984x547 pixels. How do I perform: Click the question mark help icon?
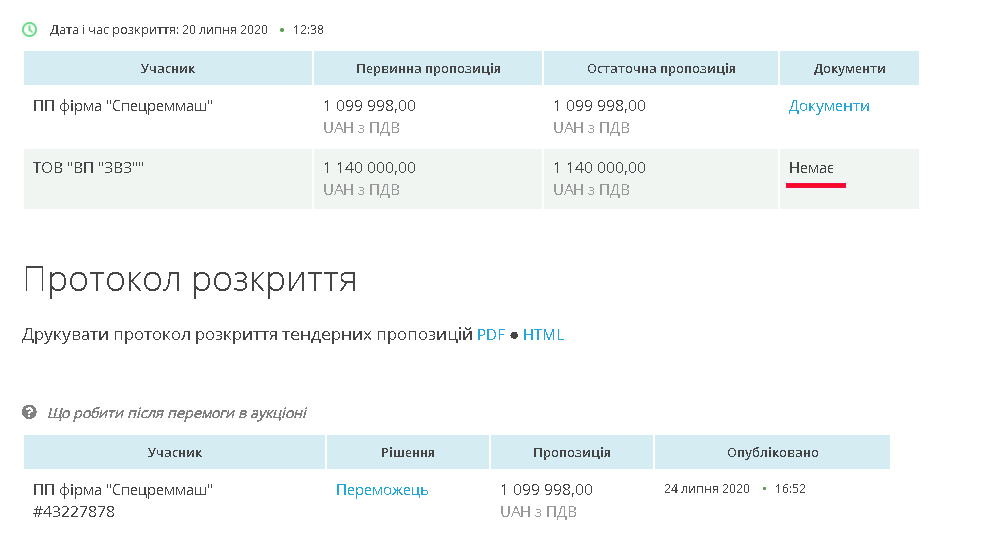click(x=30, y=413)
